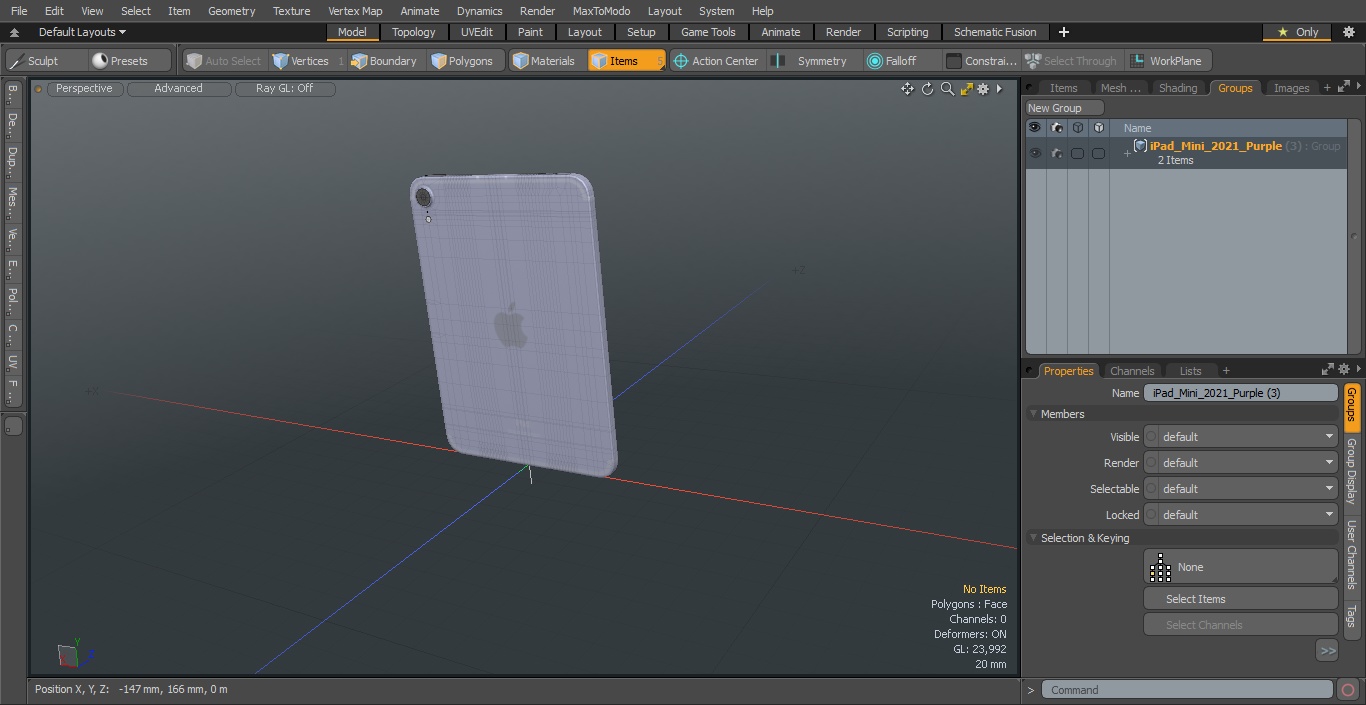Switch to Items selection mode
The image size is (1366, 705).
coord(626,61)
